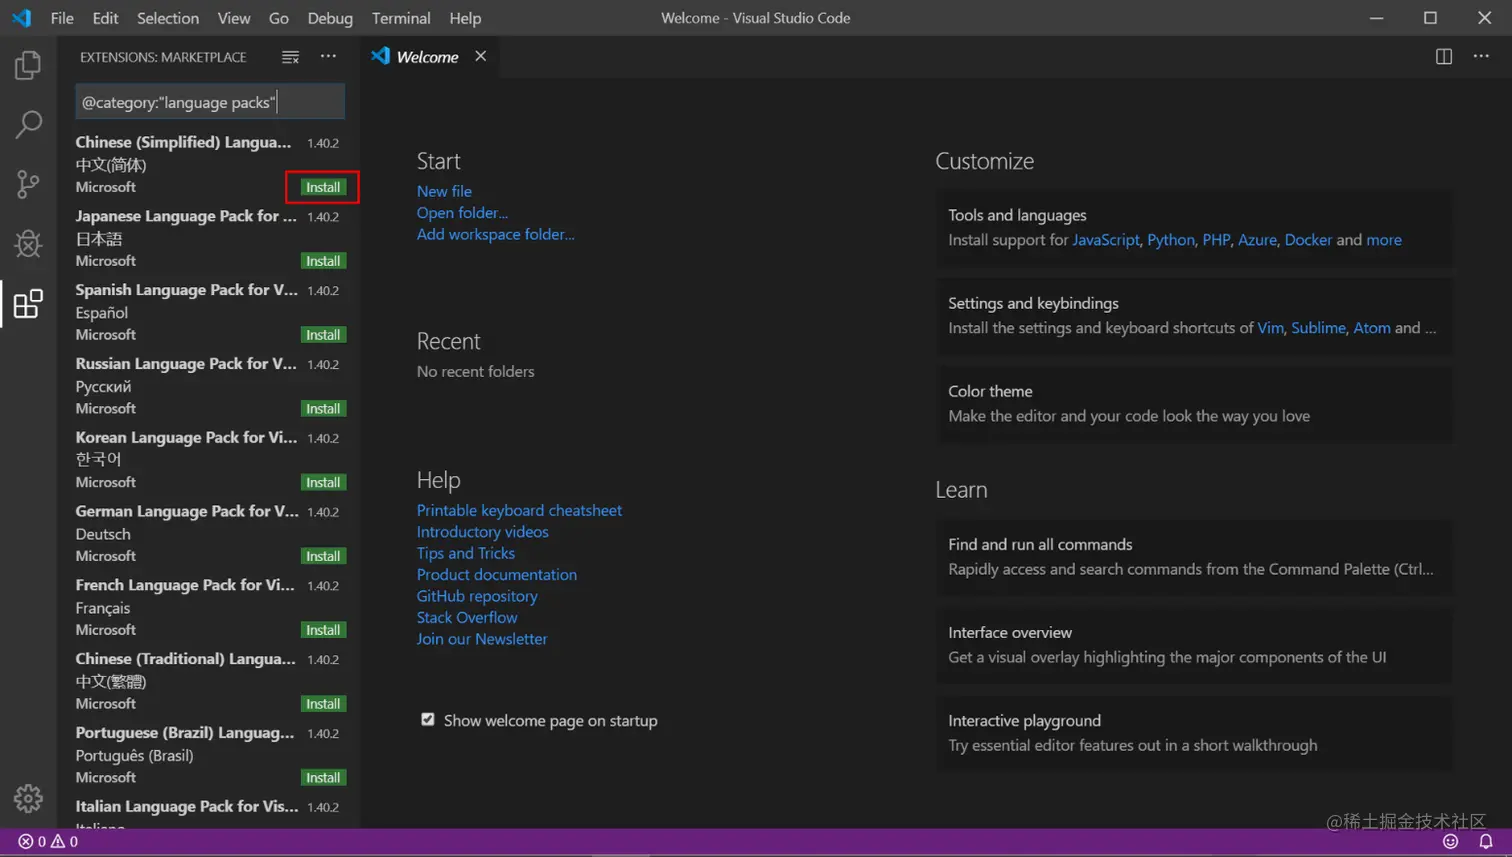Open editor more actions ellipsis
1512x857 pixels.
point(1481,57)
